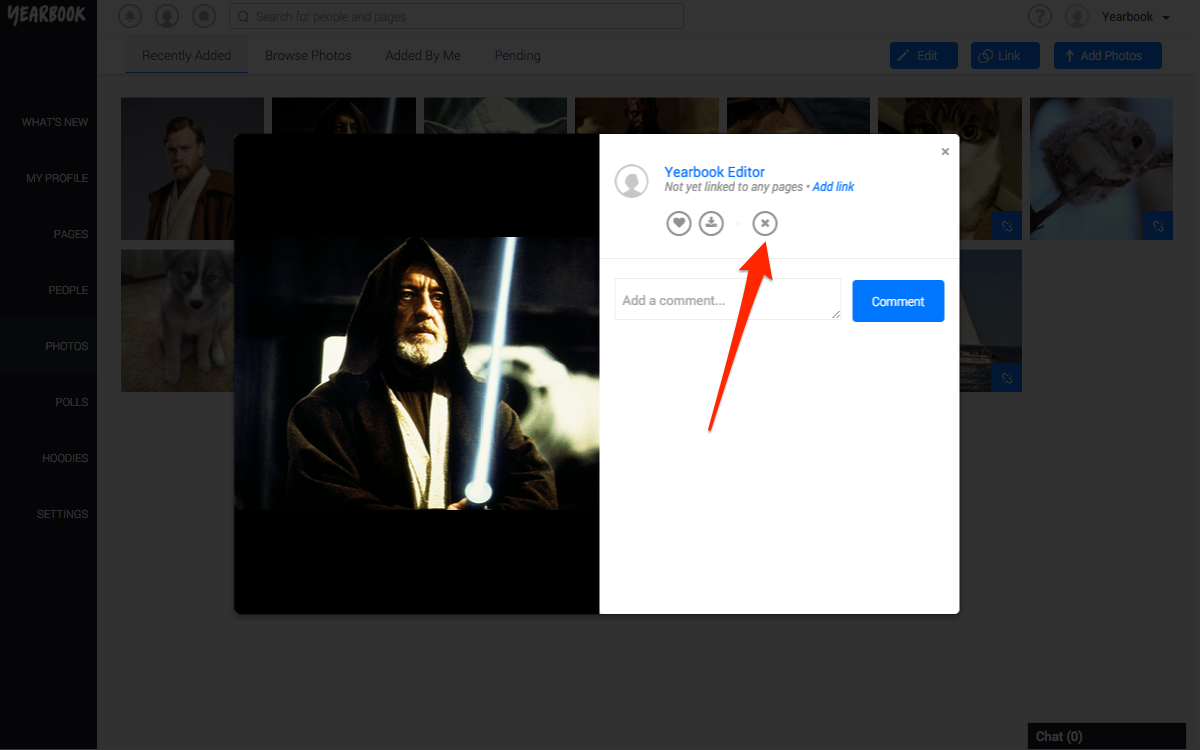Click the unlink icon on the sailboat photo
Image resolution: width=1200 pixels, height=750 pixels.
point(1007,378)
